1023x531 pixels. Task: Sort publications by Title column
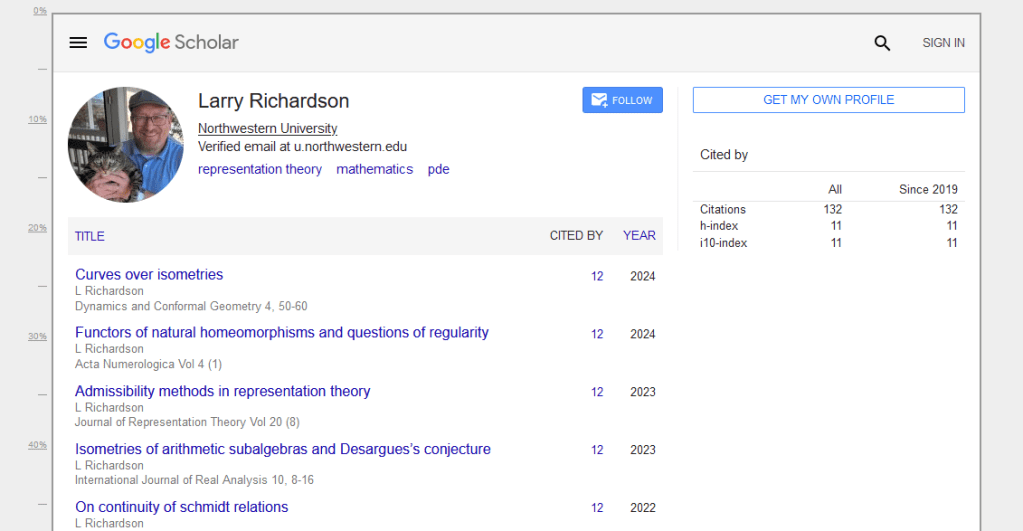tap(89, 237)
